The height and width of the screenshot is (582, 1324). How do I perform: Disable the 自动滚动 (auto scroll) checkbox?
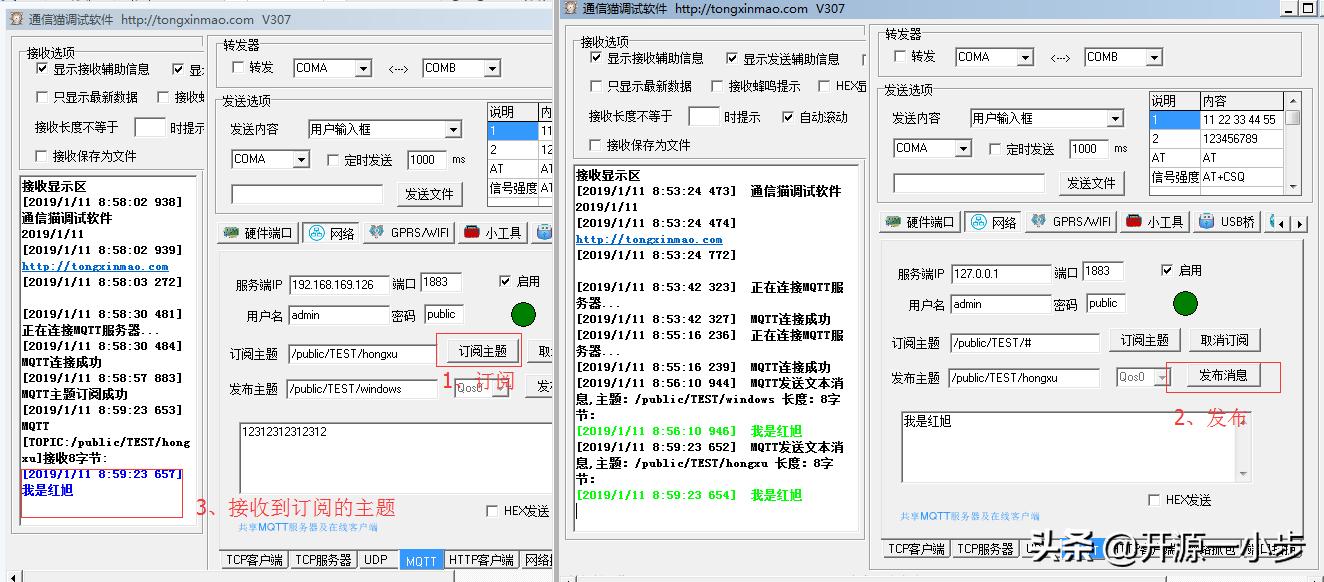789,117
